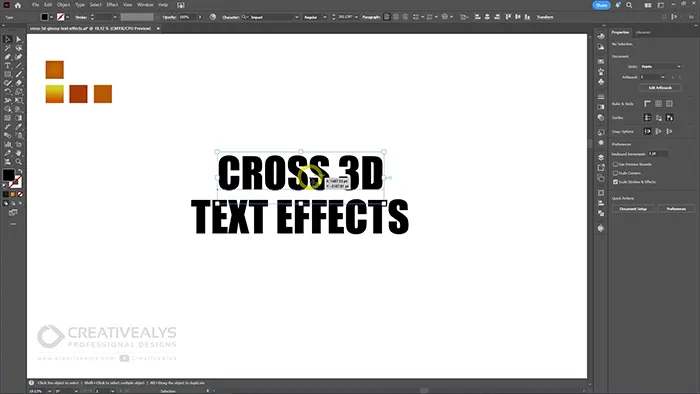
Task: Toggle Show Transparency Grid button
Action: [670, 104]
